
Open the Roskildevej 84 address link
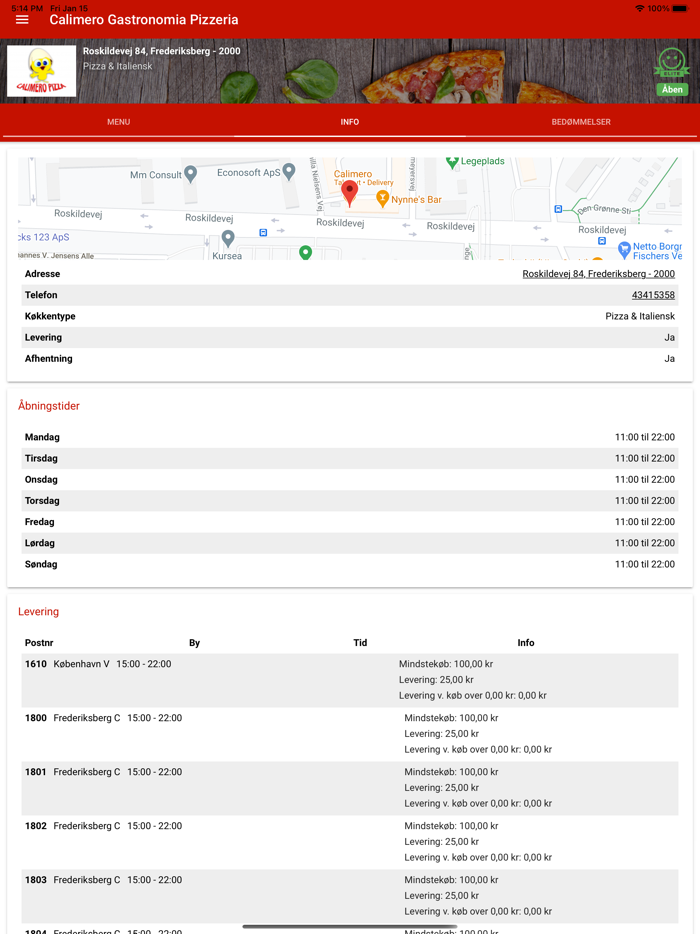click(598, 274)
